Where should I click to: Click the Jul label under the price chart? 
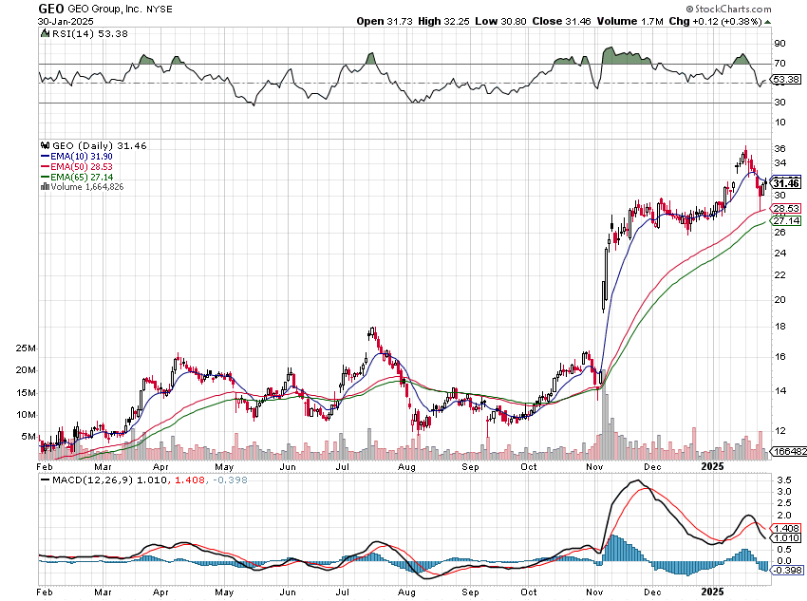(342, 467)
